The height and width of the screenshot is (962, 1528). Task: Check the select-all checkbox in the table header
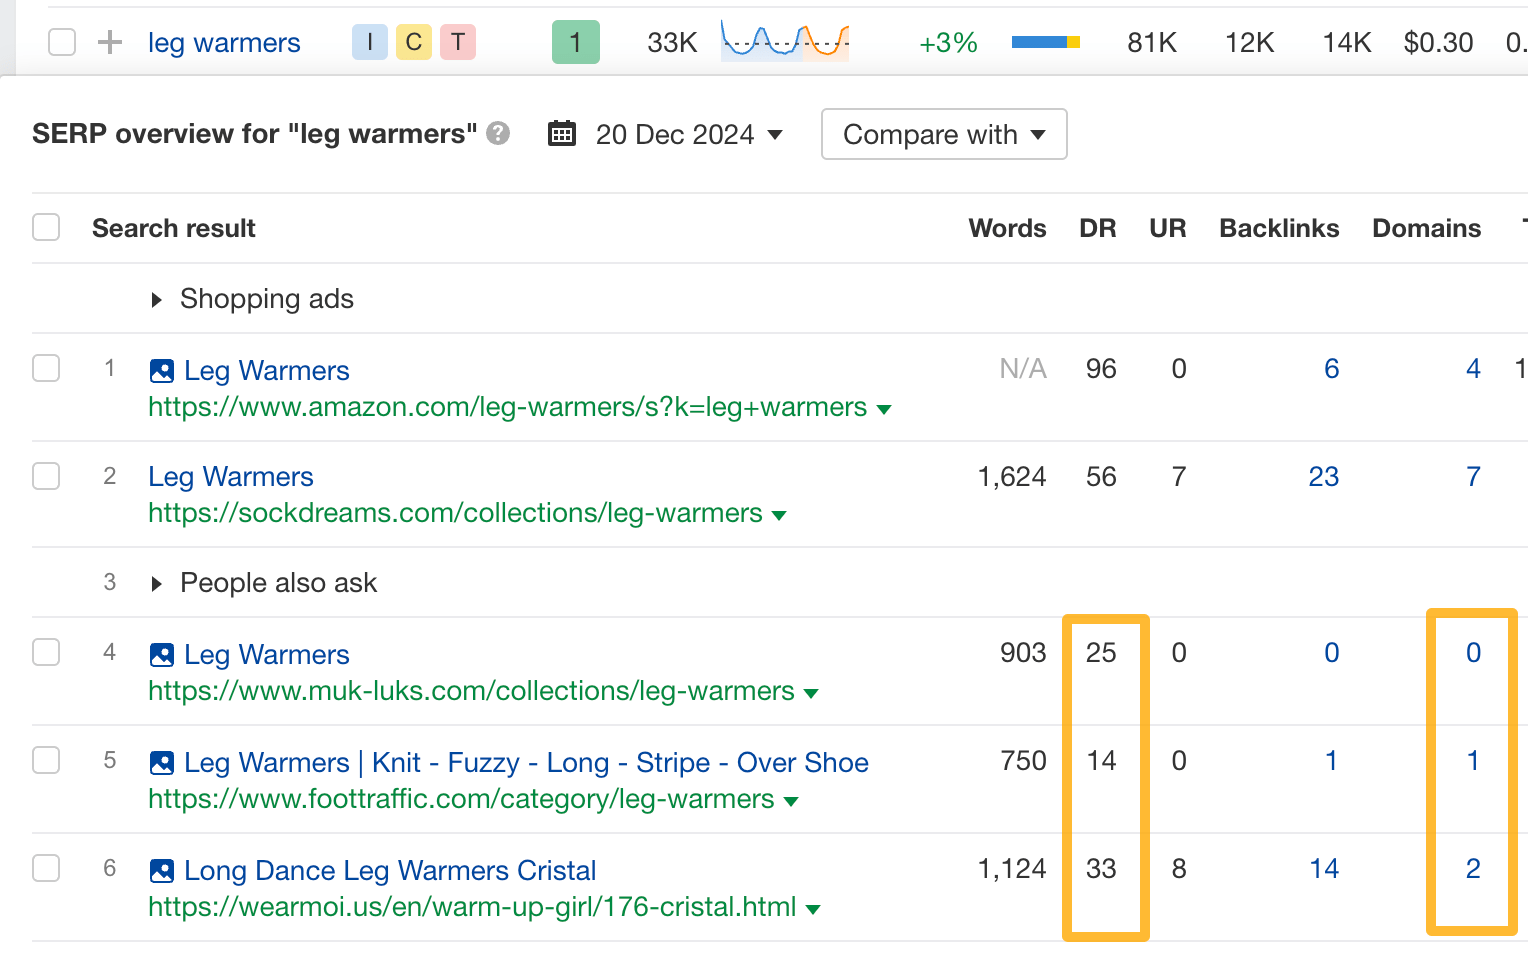tap(46, 227)
